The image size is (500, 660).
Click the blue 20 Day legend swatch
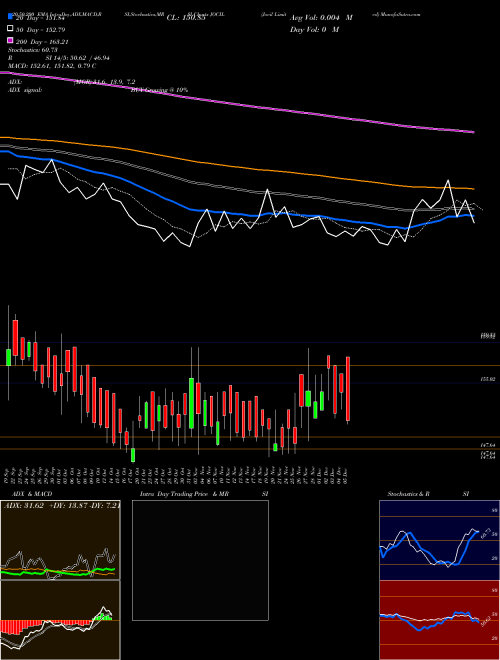pos(10,17)
